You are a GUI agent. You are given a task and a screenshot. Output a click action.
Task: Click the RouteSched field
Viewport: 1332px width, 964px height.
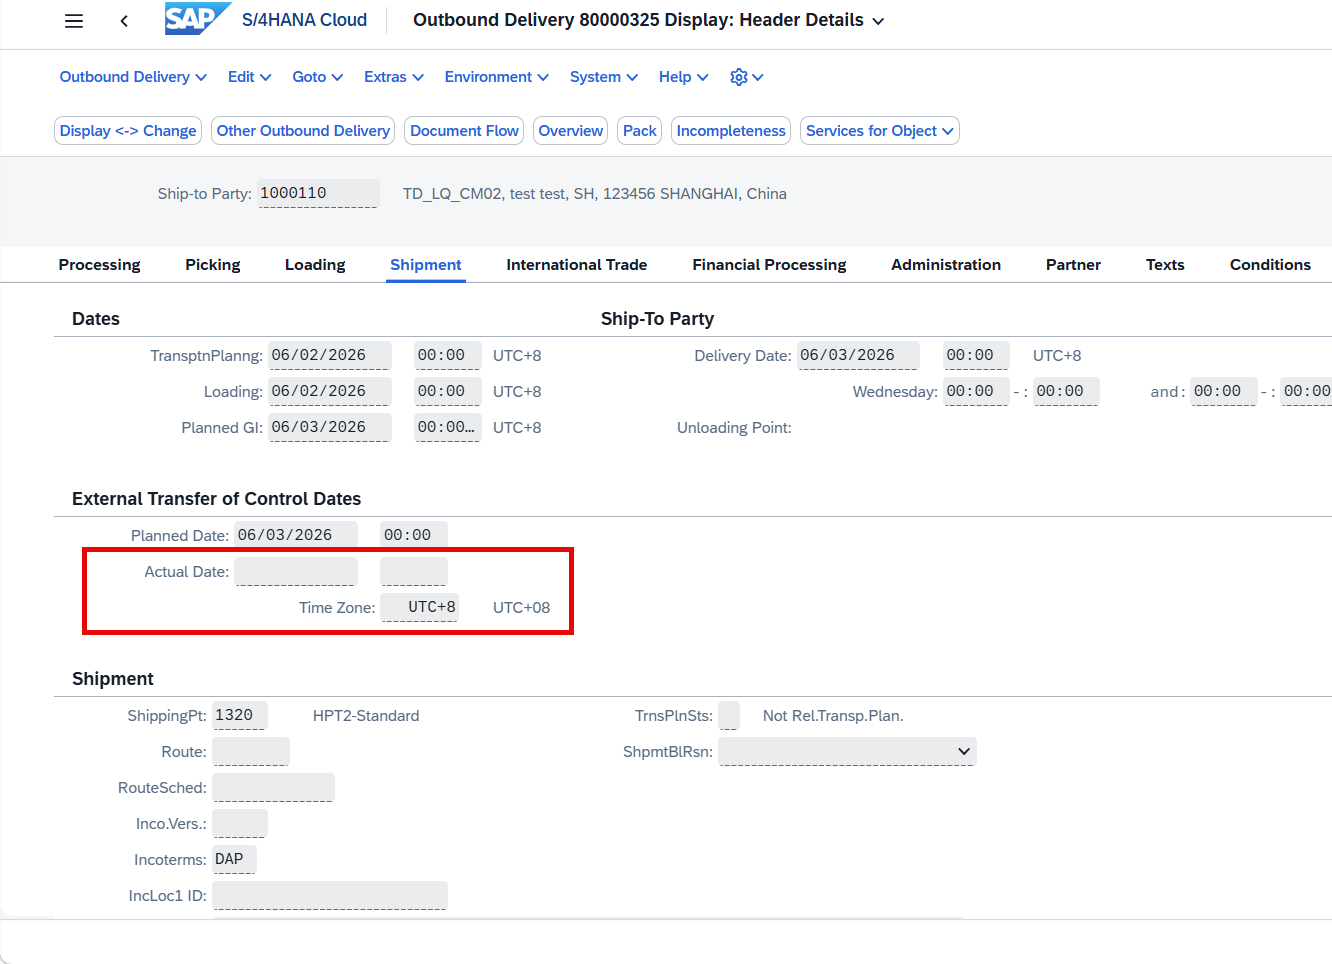(273, 787)
